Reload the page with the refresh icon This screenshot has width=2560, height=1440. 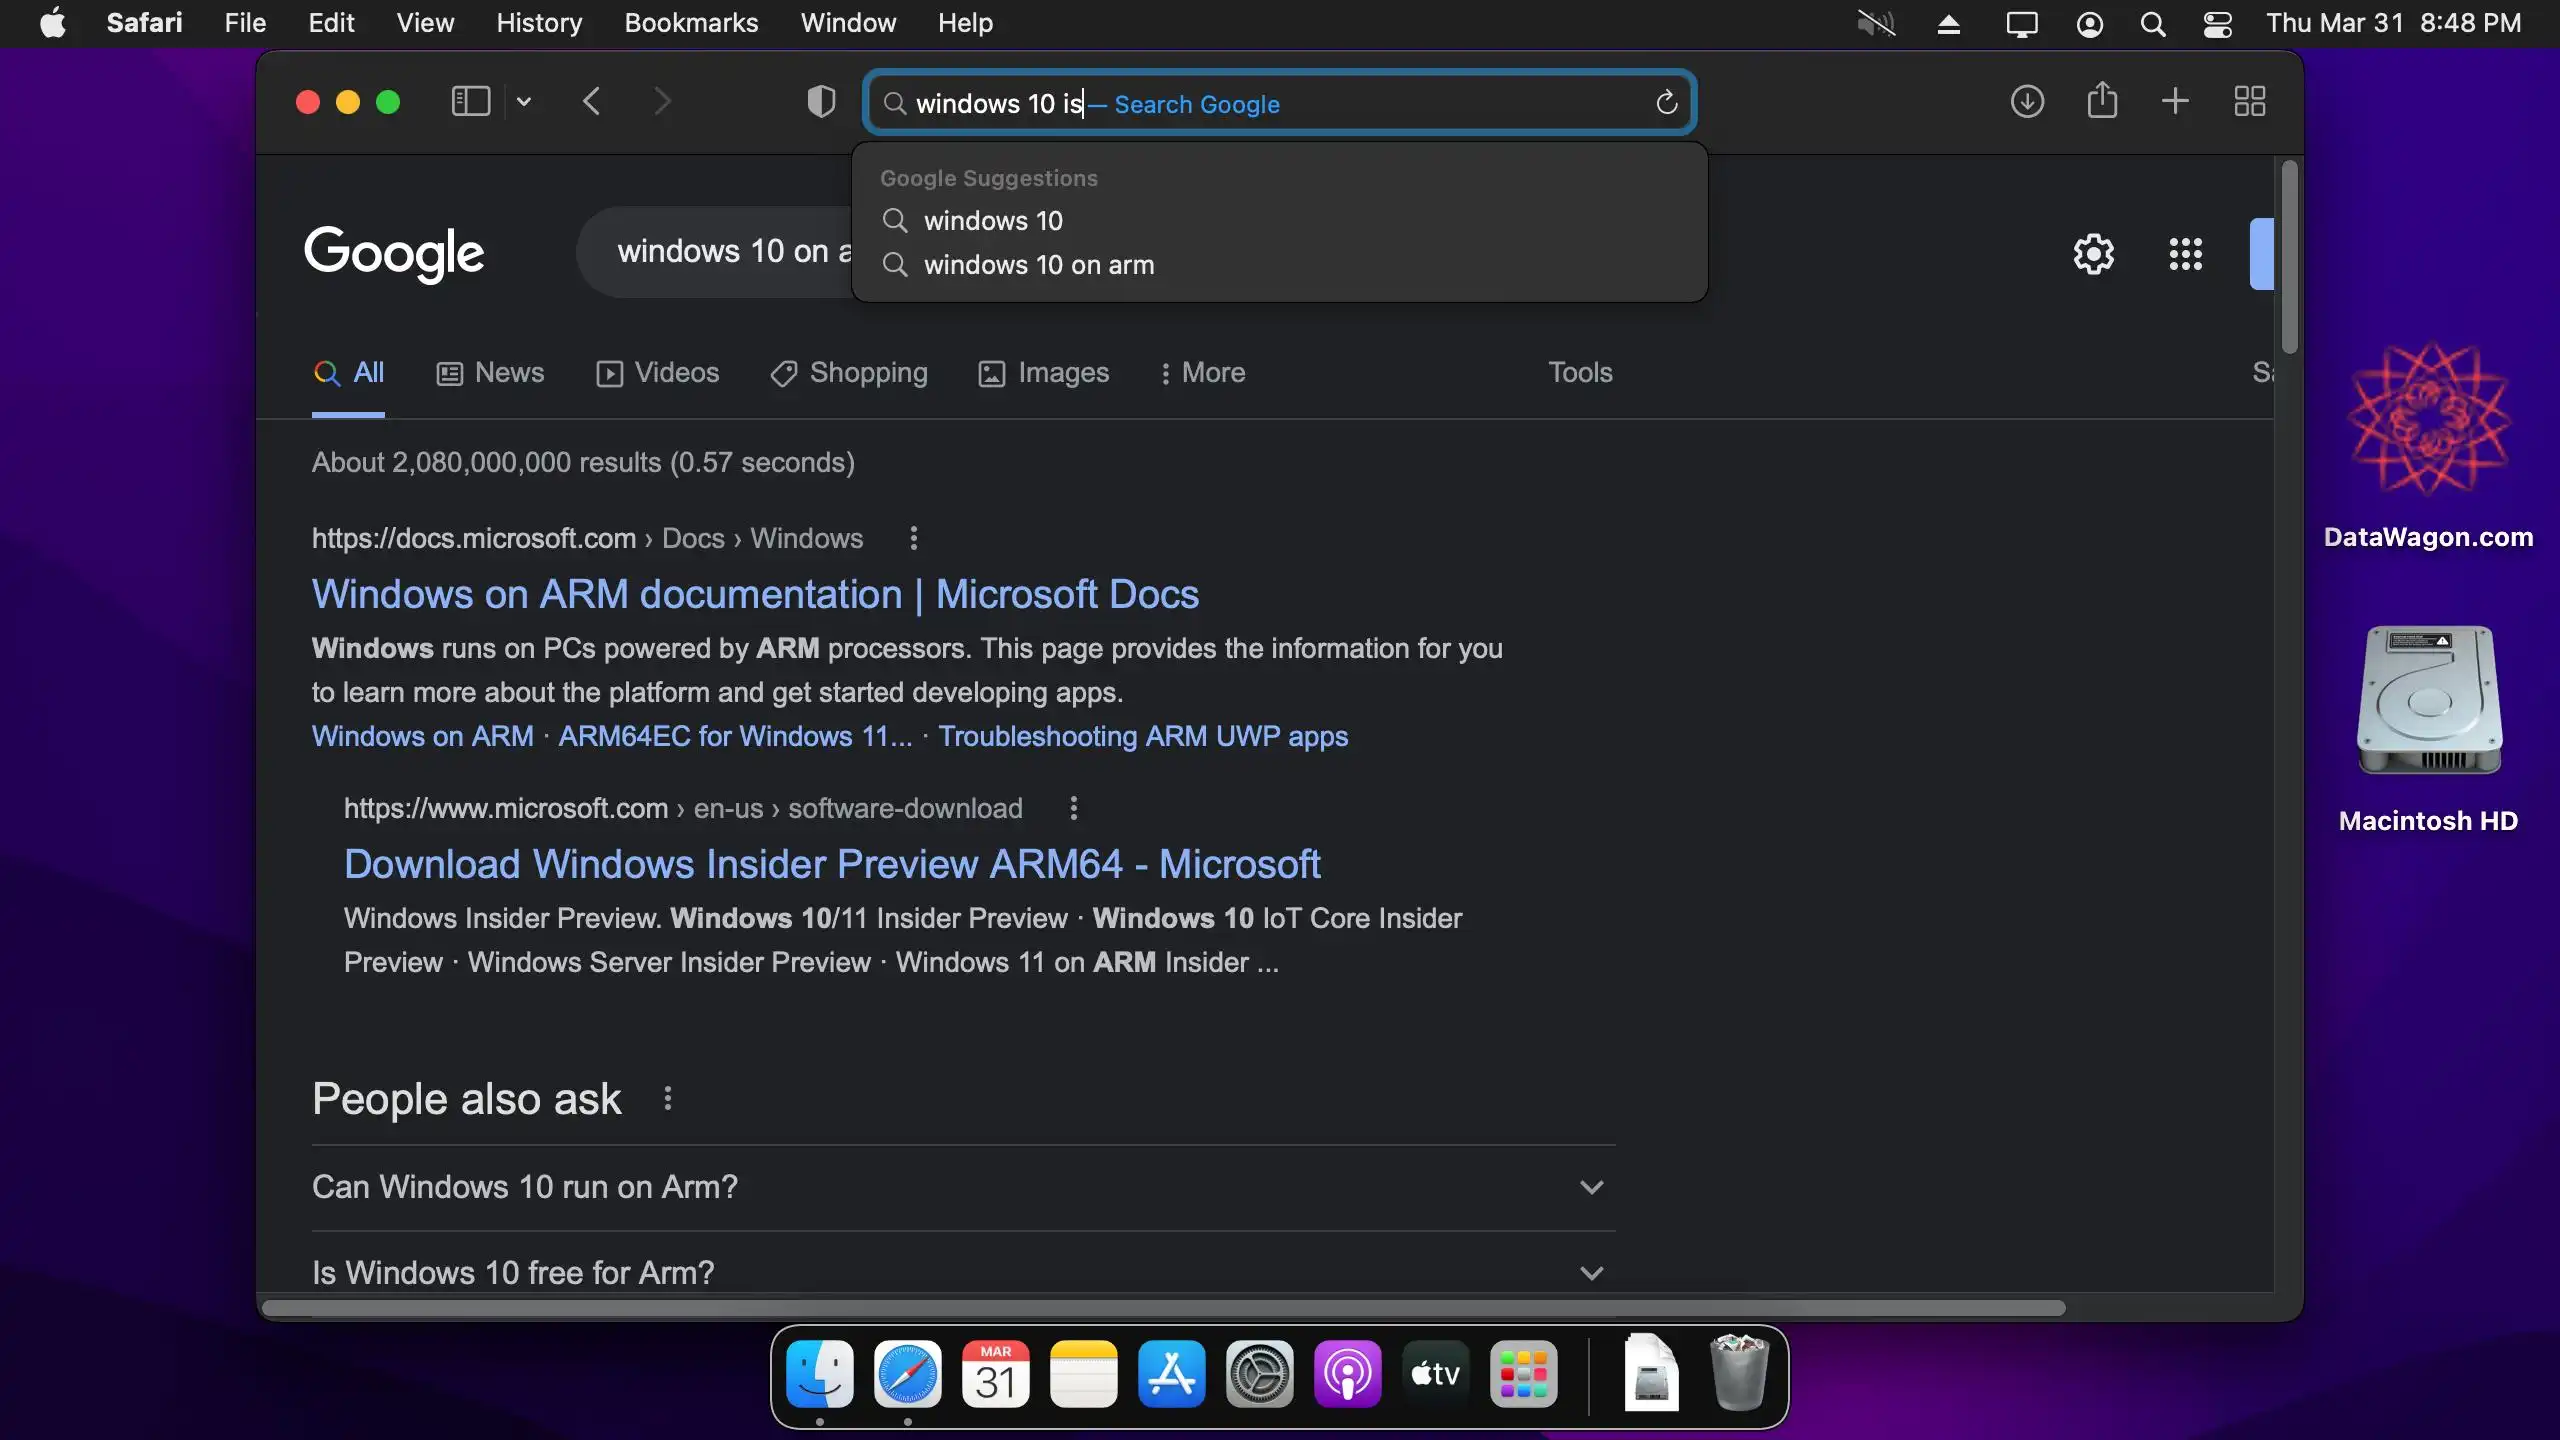click(x=1666, y=102)
